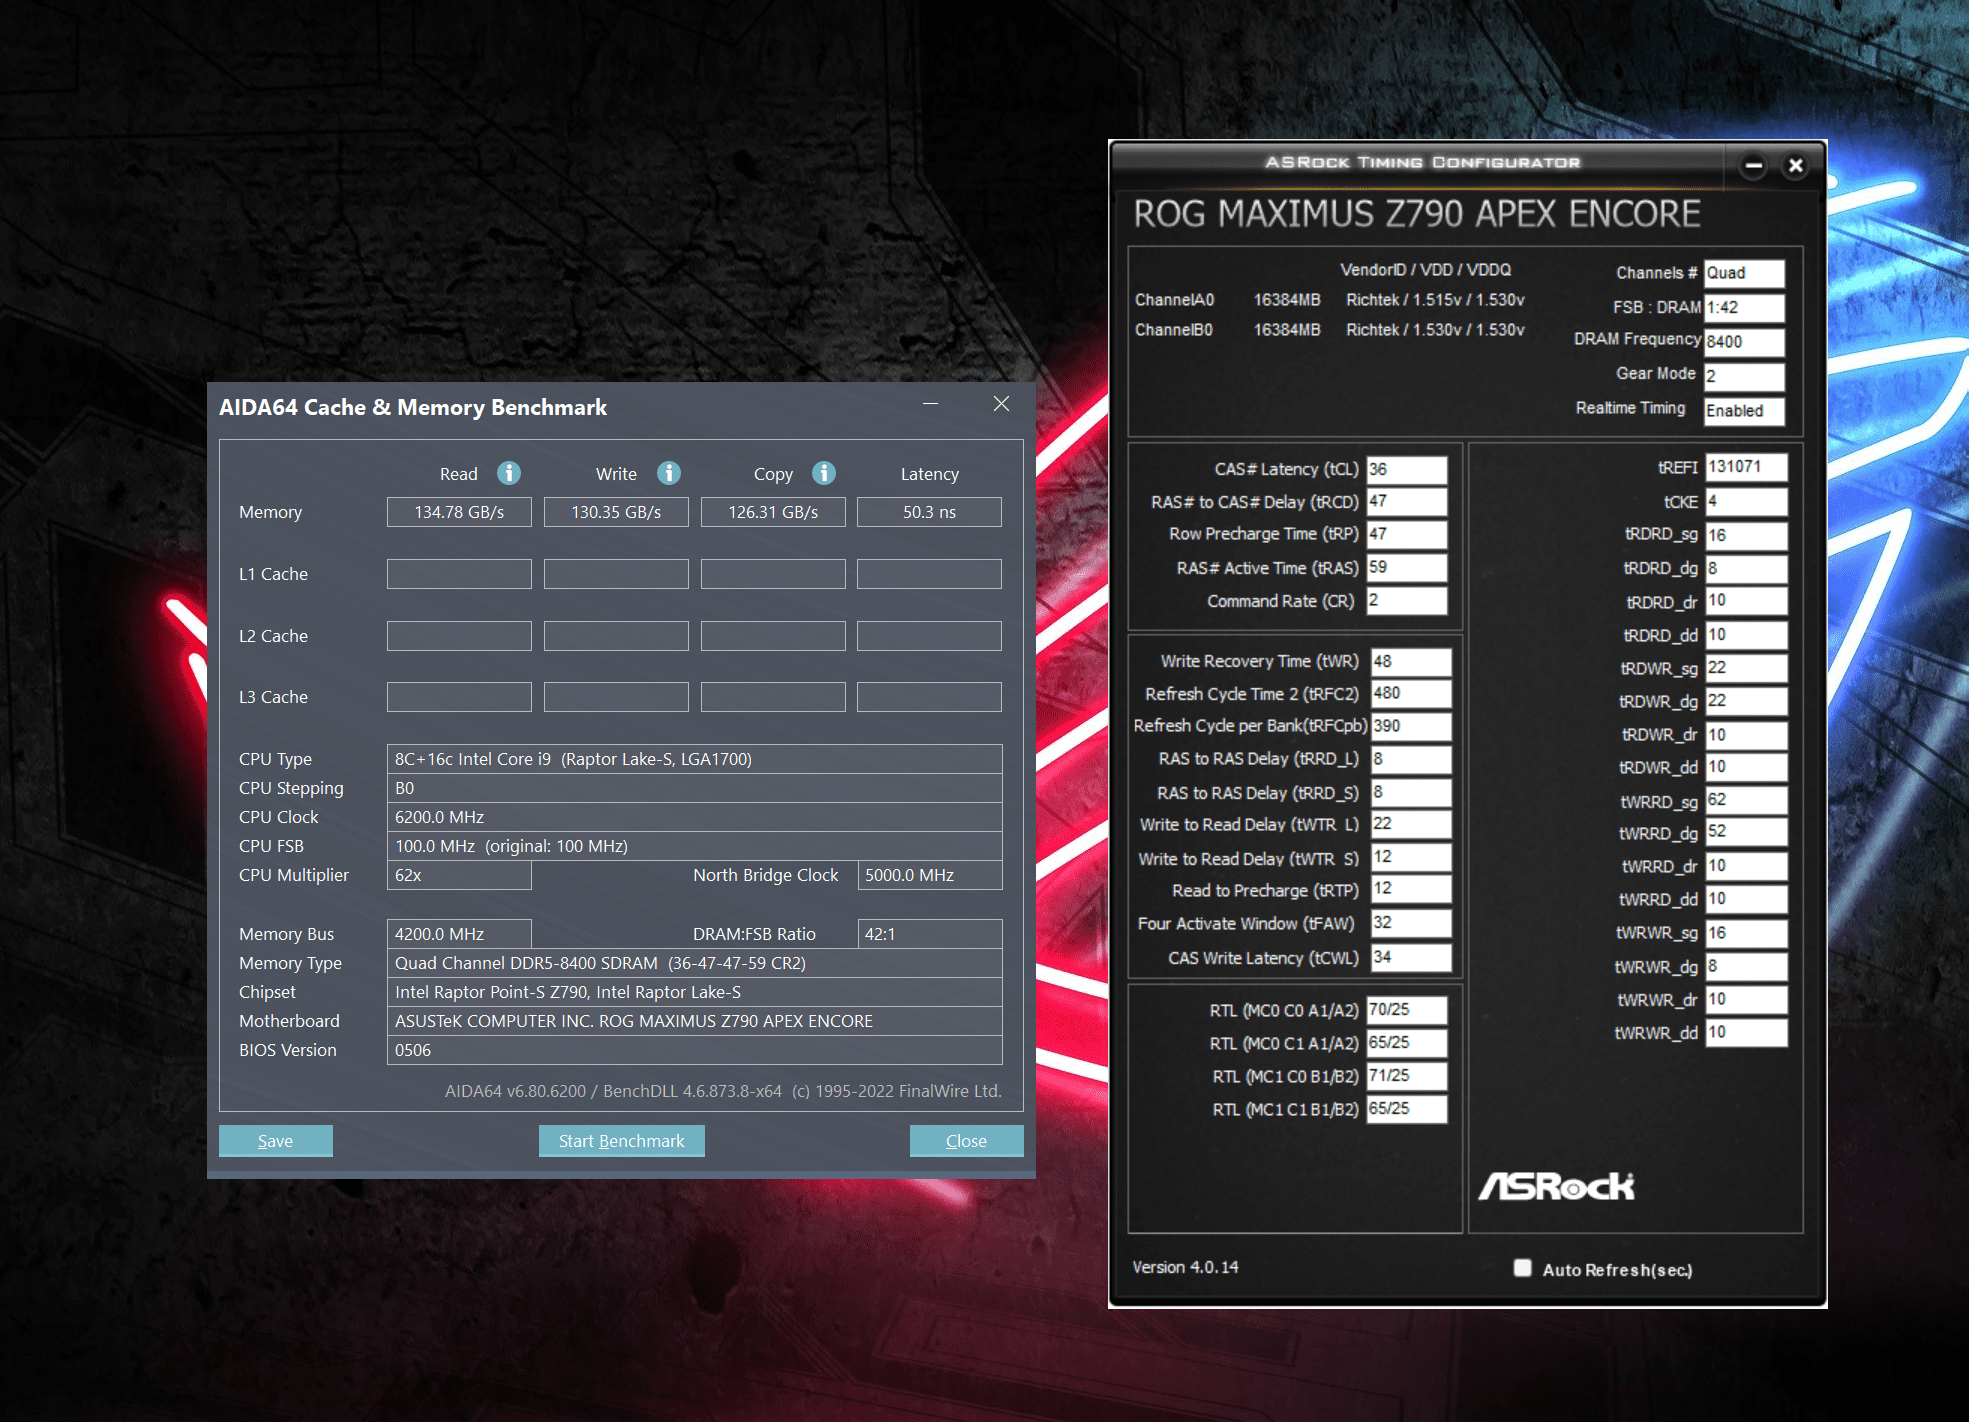
Task: Click the tREFI field showing 131071
Action: pos(1746,467)
